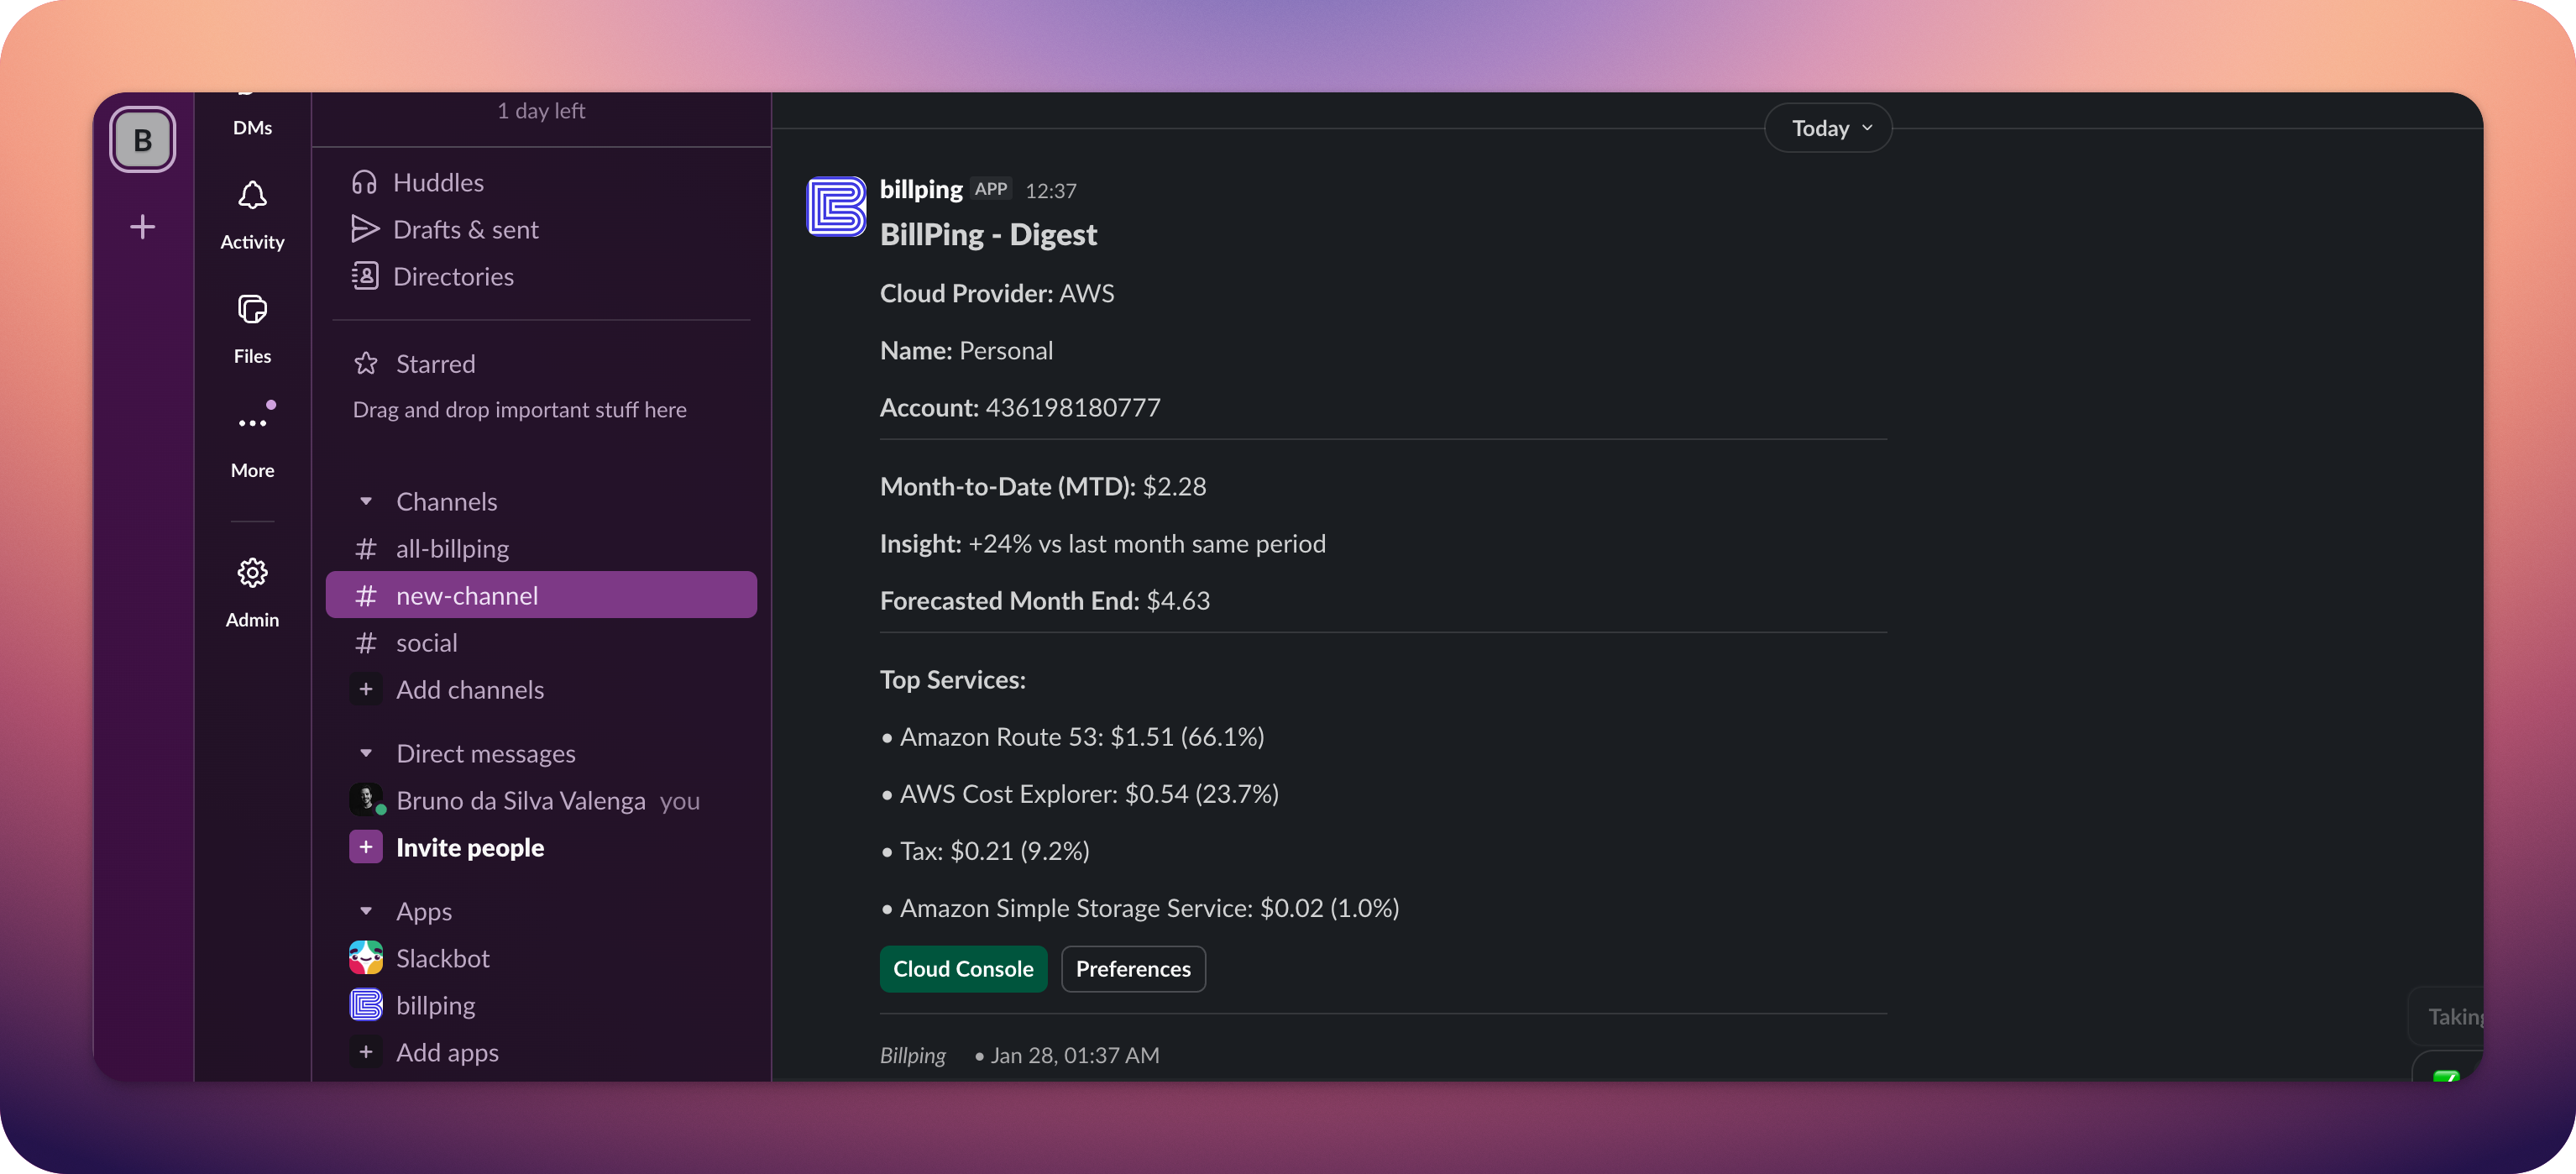The width and height of the screenshot is (2576, 1174).
Task: Open Slackbot app conversation
Action: tap(442, 958)
